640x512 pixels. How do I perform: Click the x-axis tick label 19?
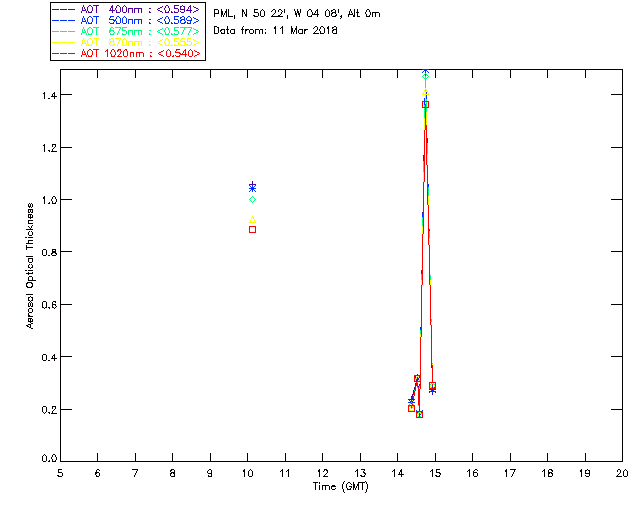[x=585, y=473]
